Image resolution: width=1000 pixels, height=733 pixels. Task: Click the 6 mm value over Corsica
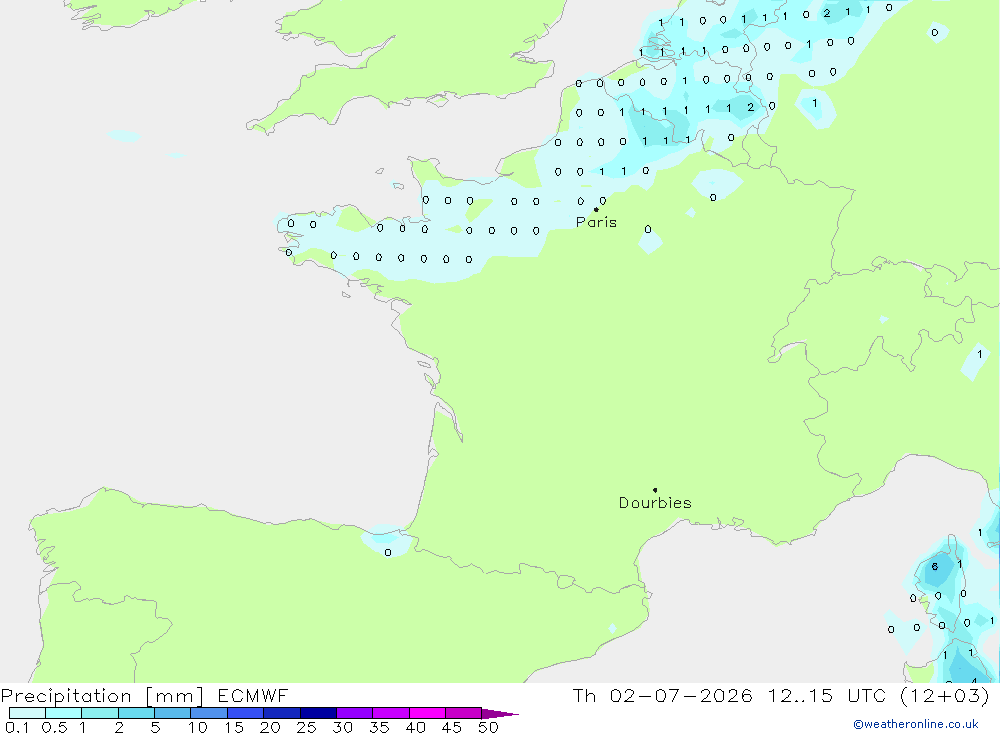coord(935,566)
